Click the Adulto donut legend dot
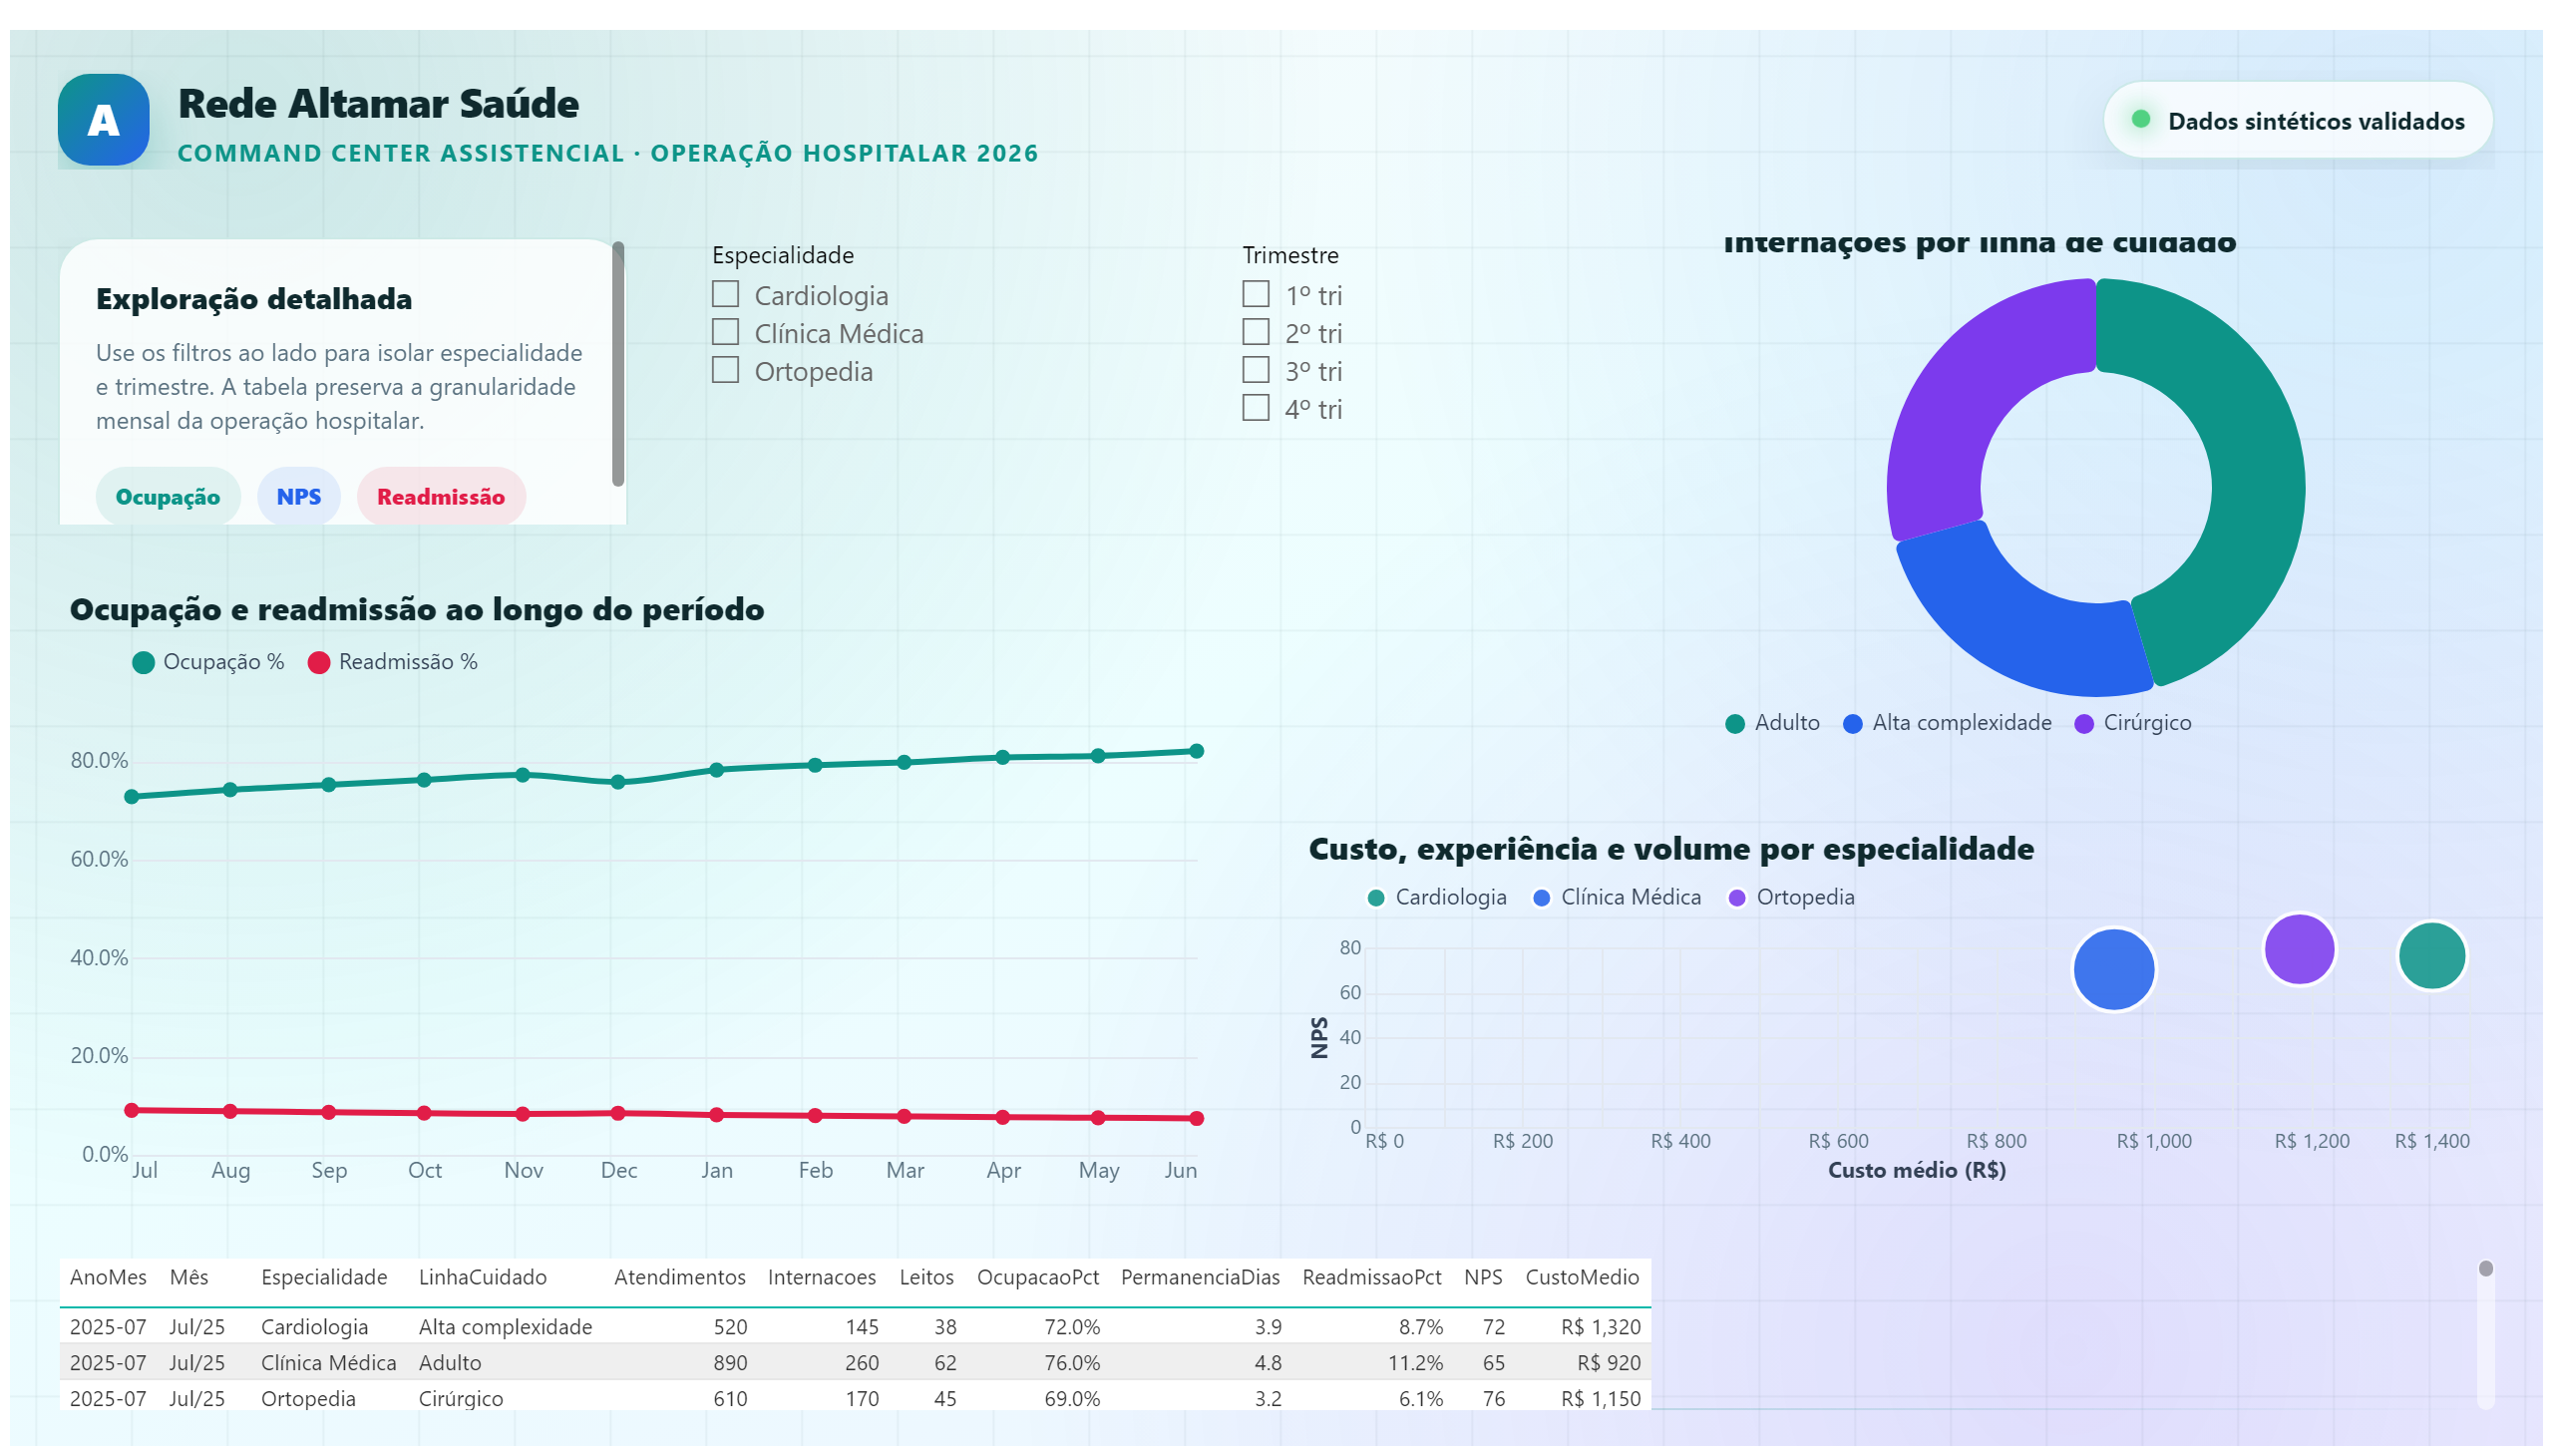Screen dimensions: 2553x1456 pyautogui.click(x=1735, y=724)
